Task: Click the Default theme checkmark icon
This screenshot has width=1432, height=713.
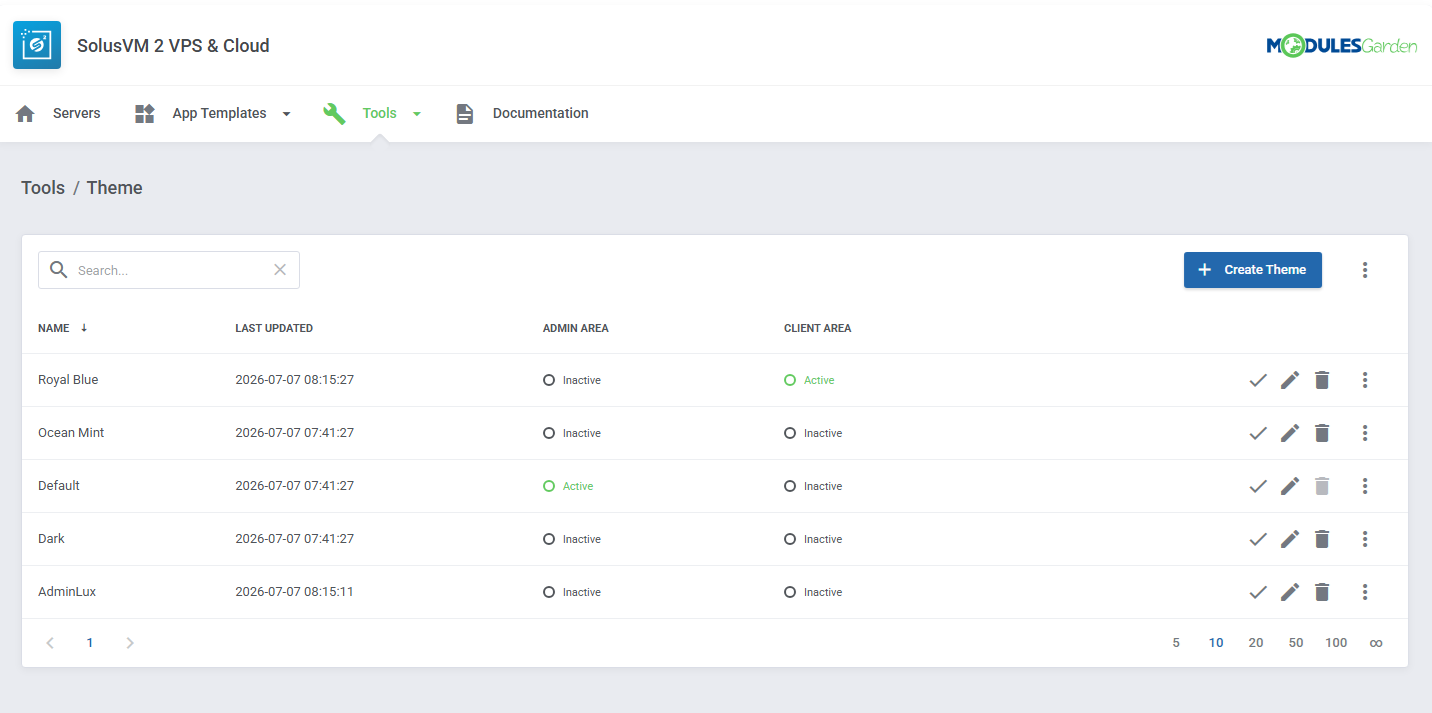Action: coord(1258,486)
